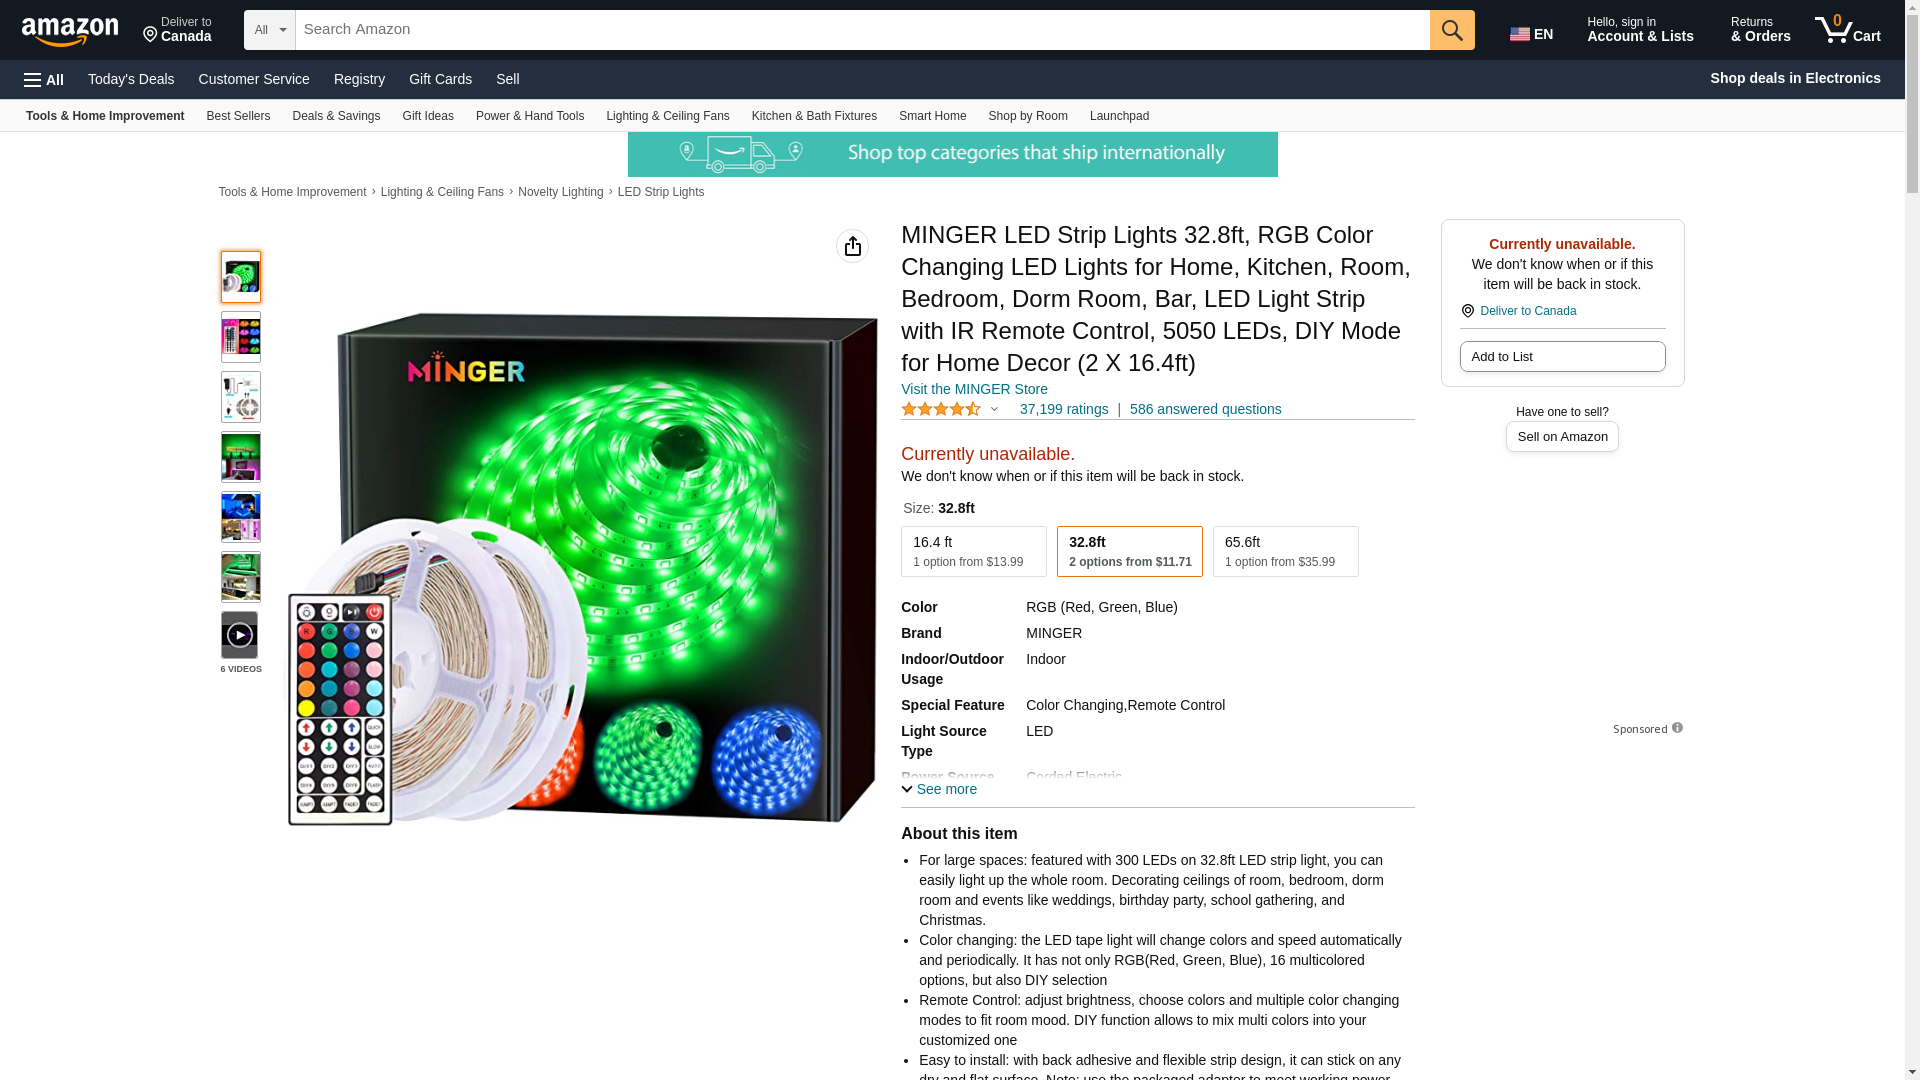Open the search category All dropdown

(269, 30)
